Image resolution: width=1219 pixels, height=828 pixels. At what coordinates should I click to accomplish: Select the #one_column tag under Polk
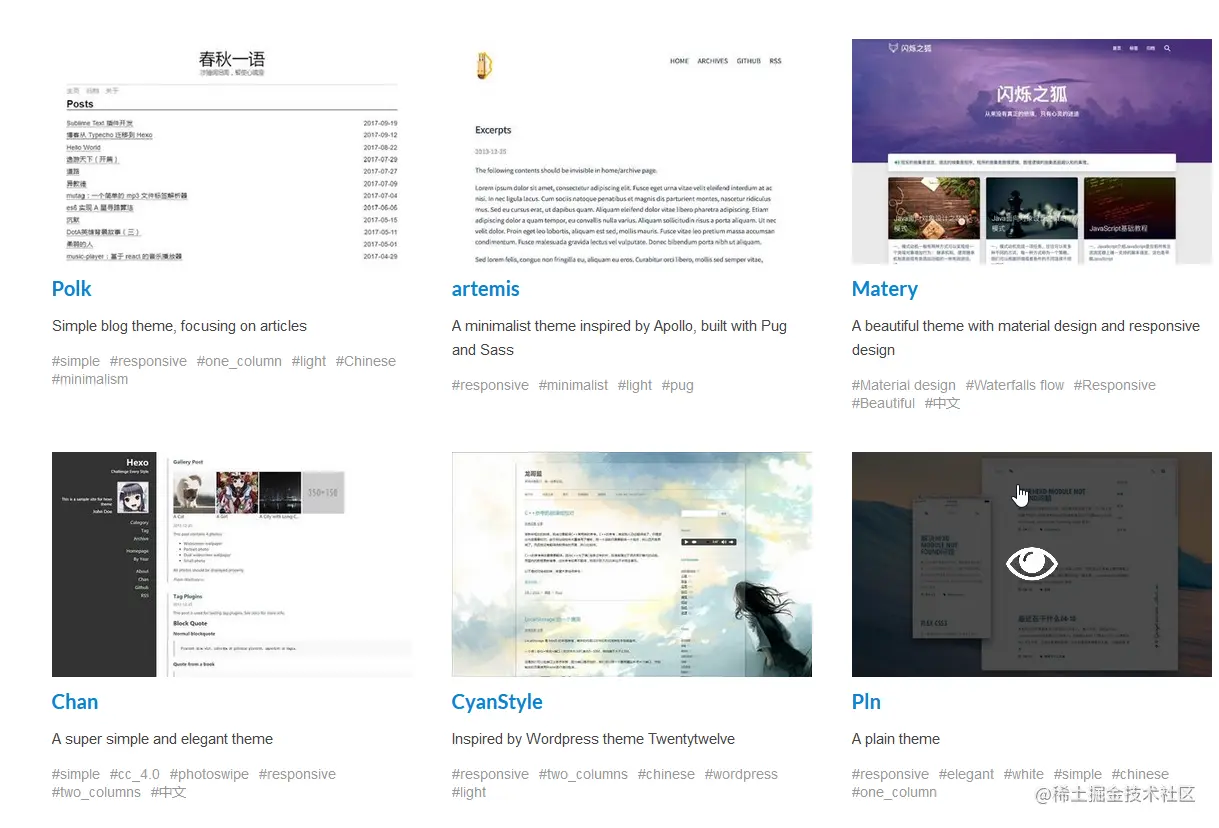[x=239, y=361]
